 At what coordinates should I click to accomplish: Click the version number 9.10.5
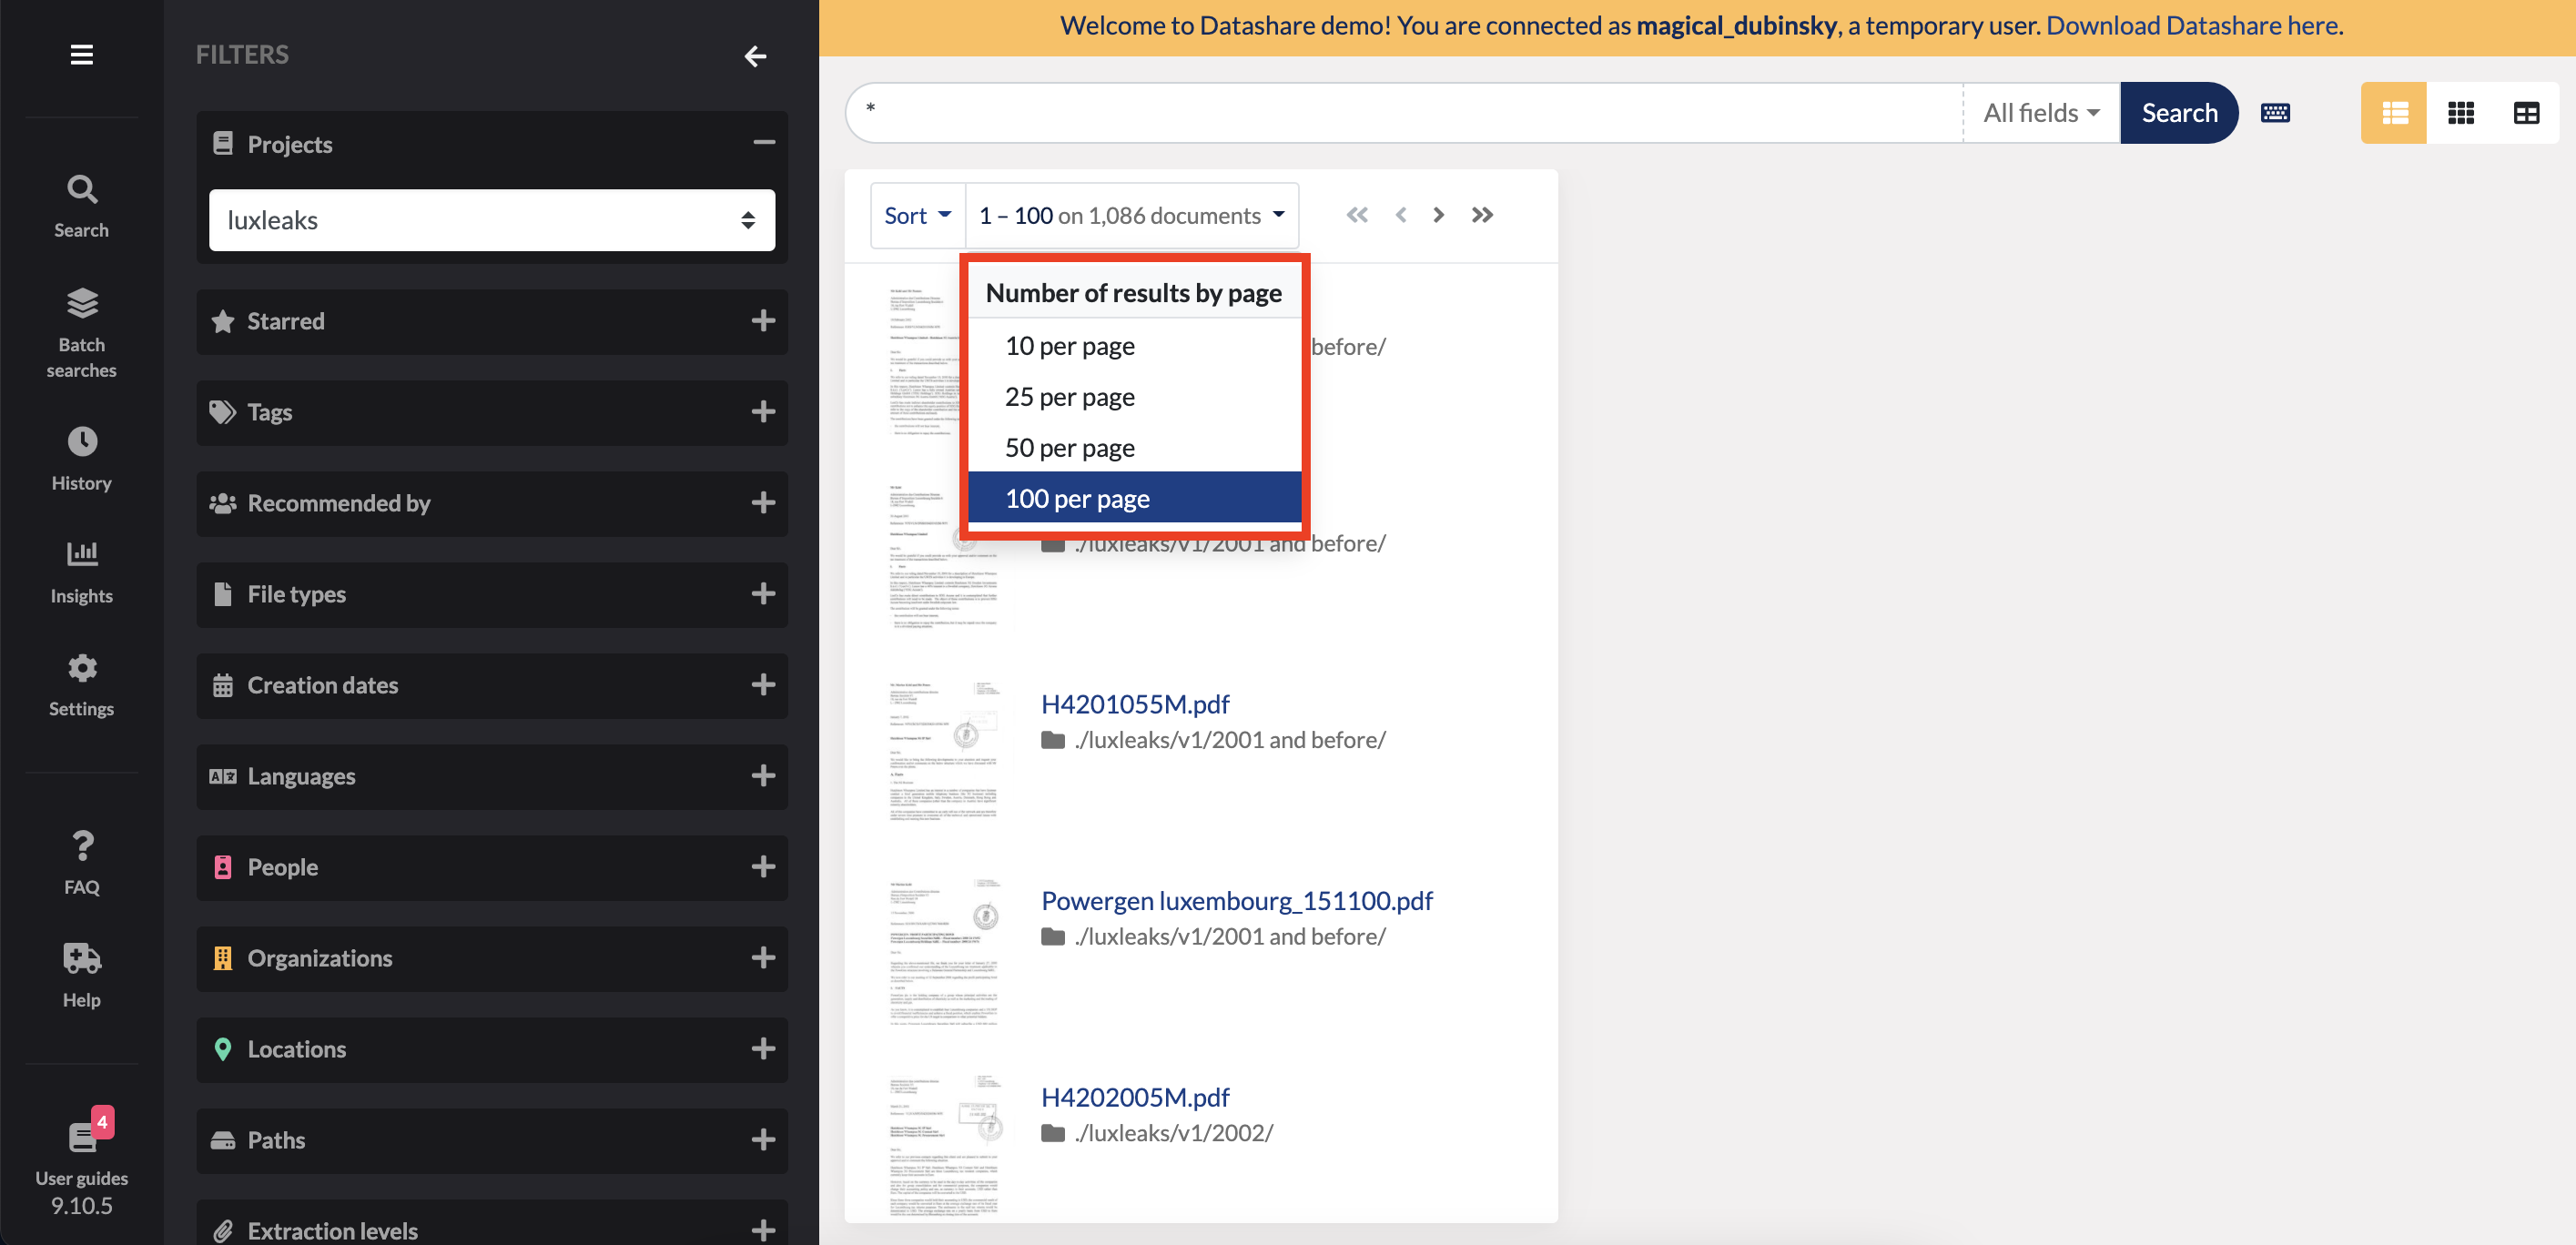(82, 1205)
